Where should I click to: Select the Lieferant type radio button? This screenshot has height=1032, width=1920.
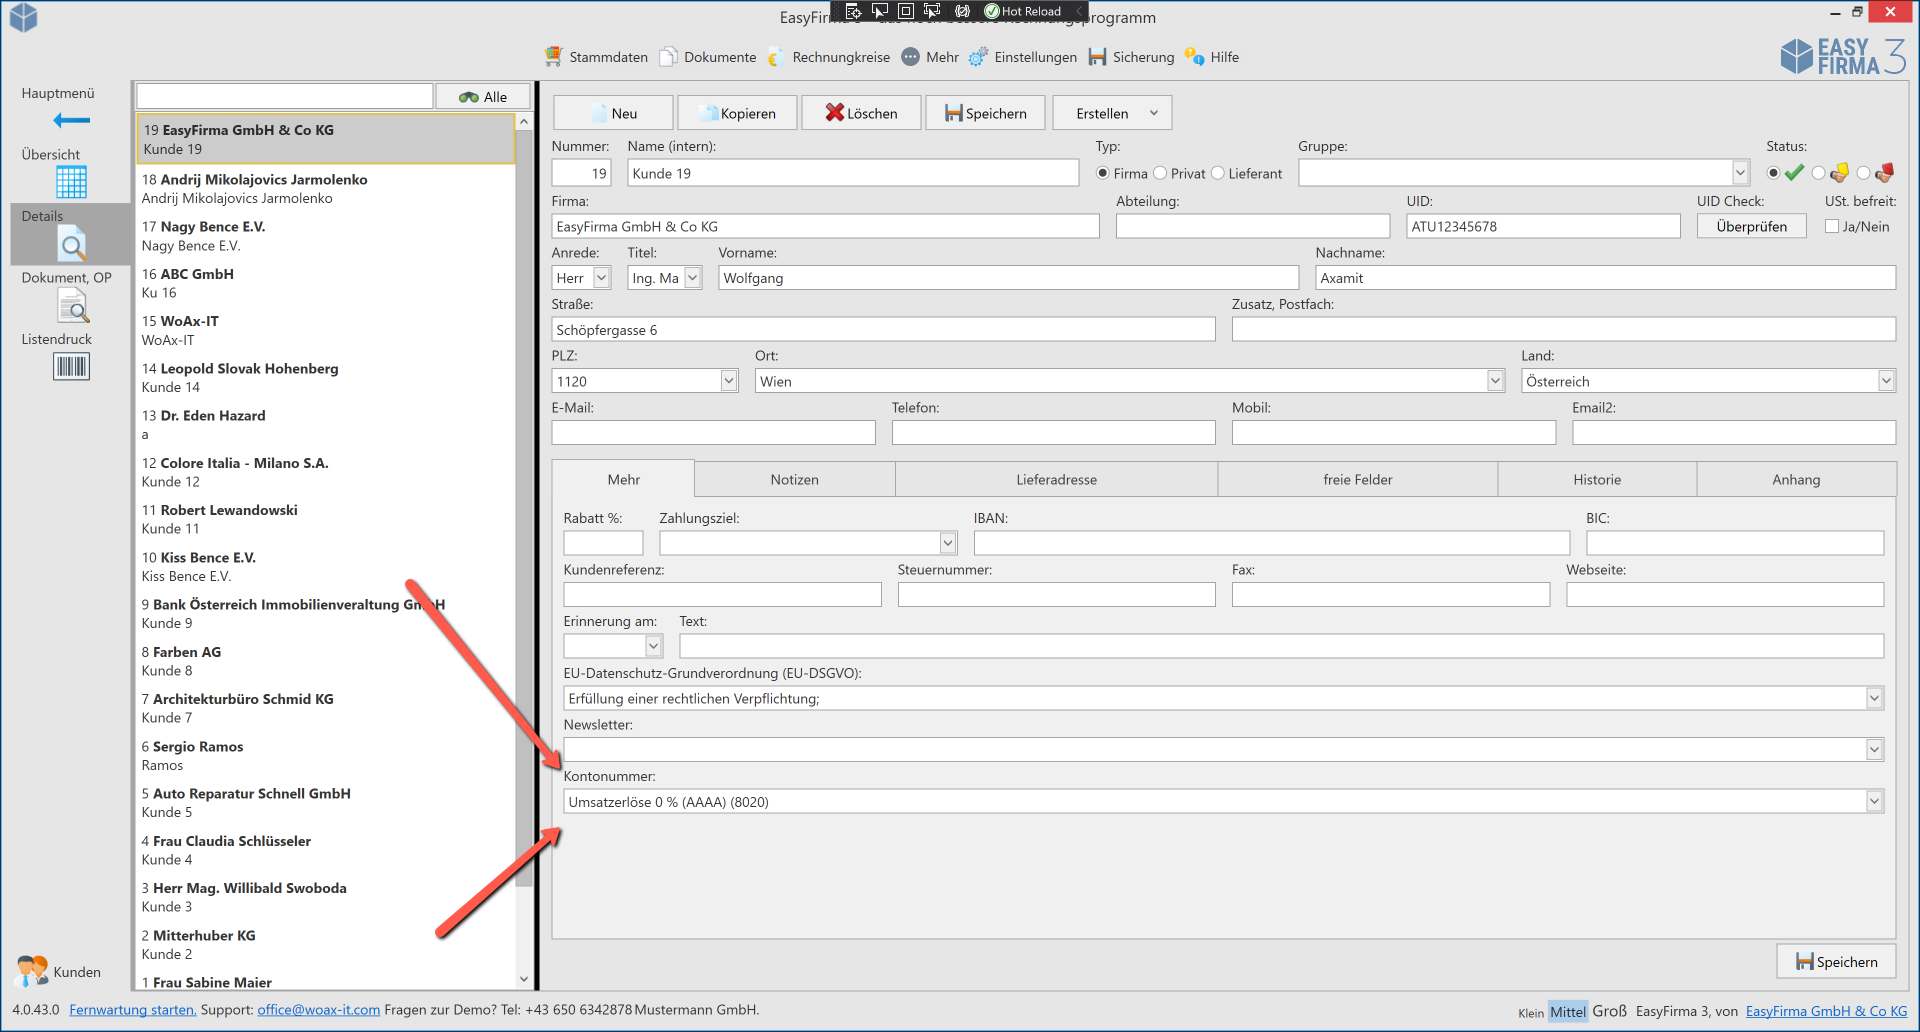[1218, 173]
